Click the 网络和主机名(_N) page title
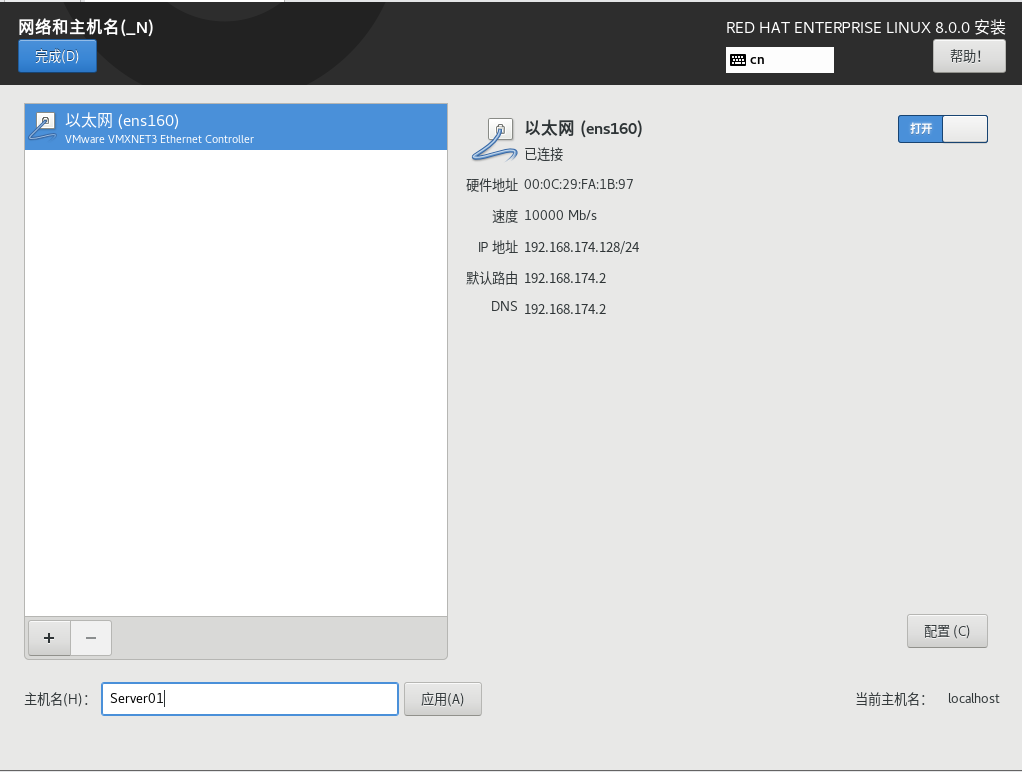The width and height of the screenshot is (1022, 772). click(86, 27)
